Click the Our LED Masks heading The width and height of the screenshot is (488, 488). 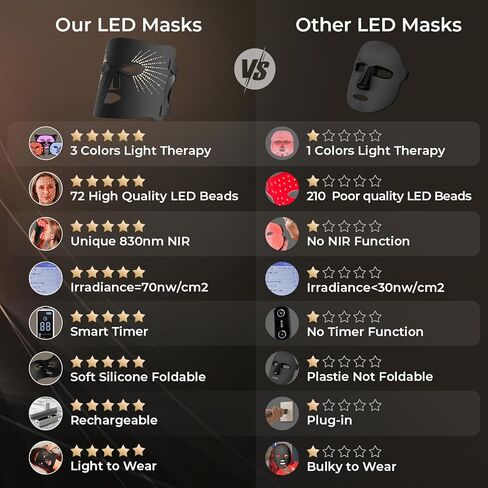coord(129,25)
